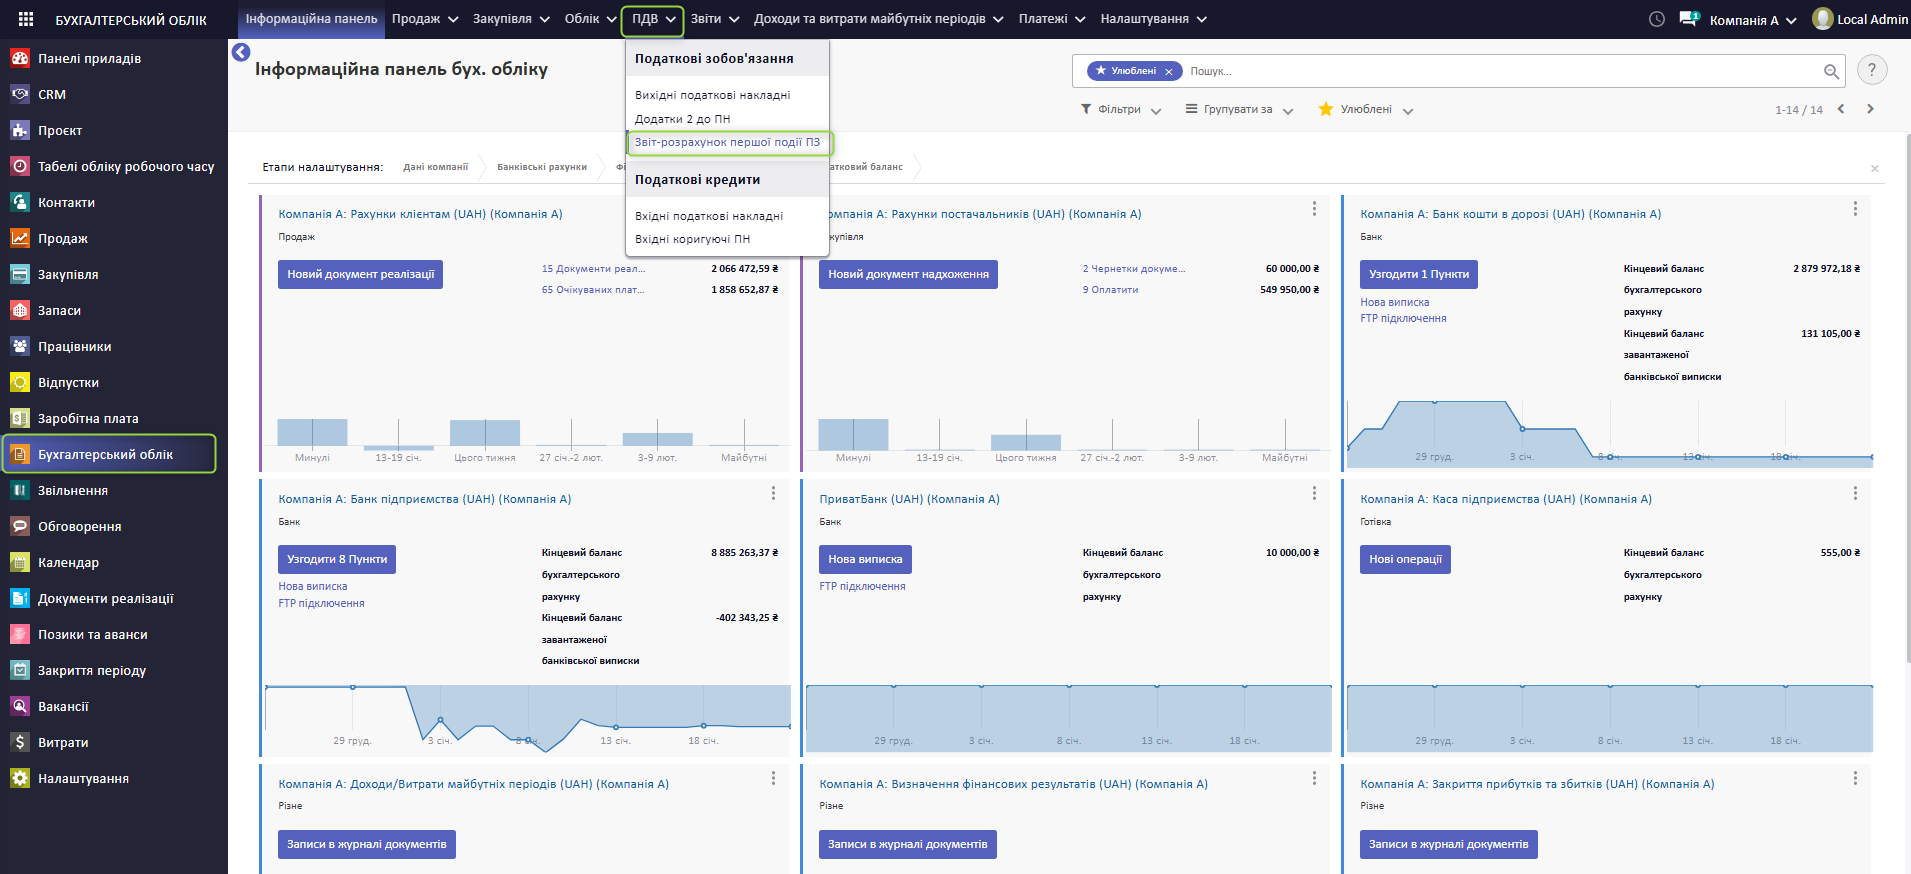Open options menu for Каса підприємства card

click(1855, 493)
